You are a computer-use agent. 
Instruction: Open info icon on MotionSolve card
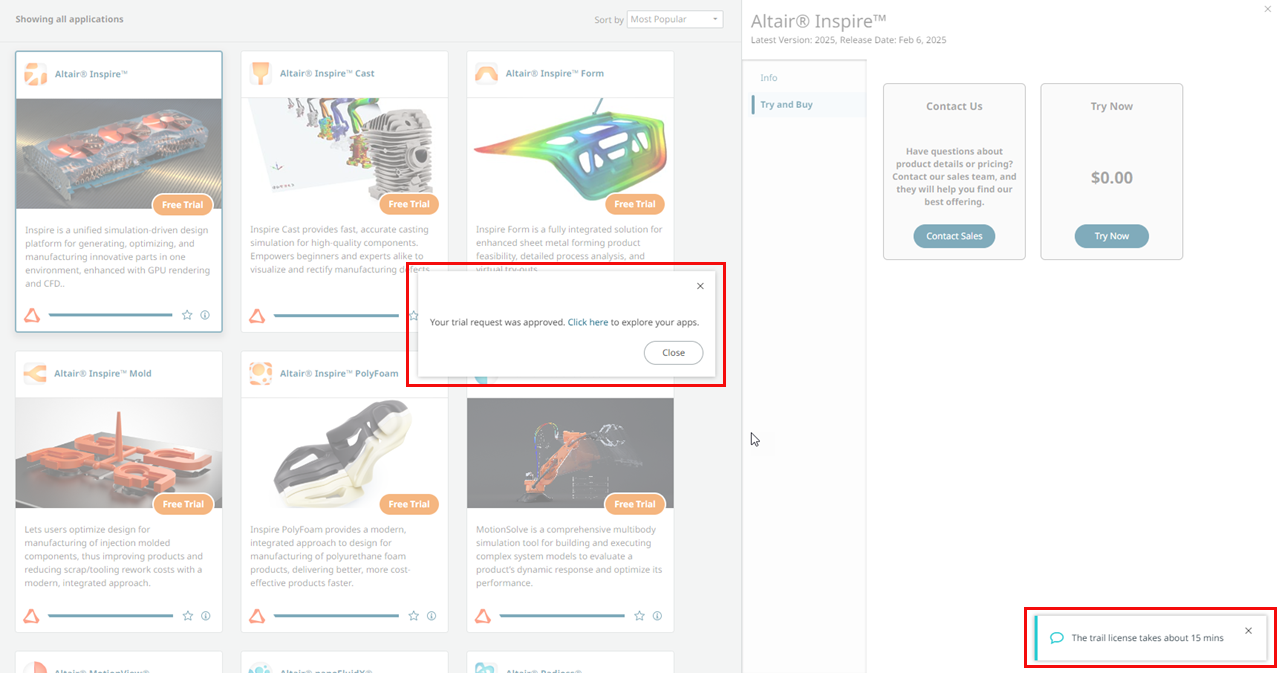click(x=657, y=616)
